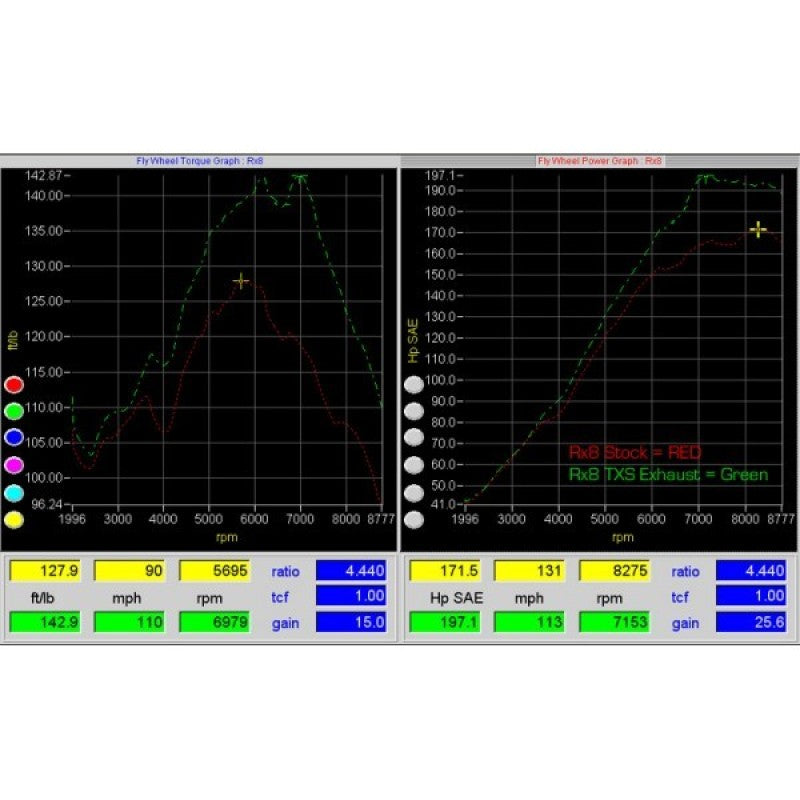
Task: Click the yellow trace circle
Action: click(14, 520)
